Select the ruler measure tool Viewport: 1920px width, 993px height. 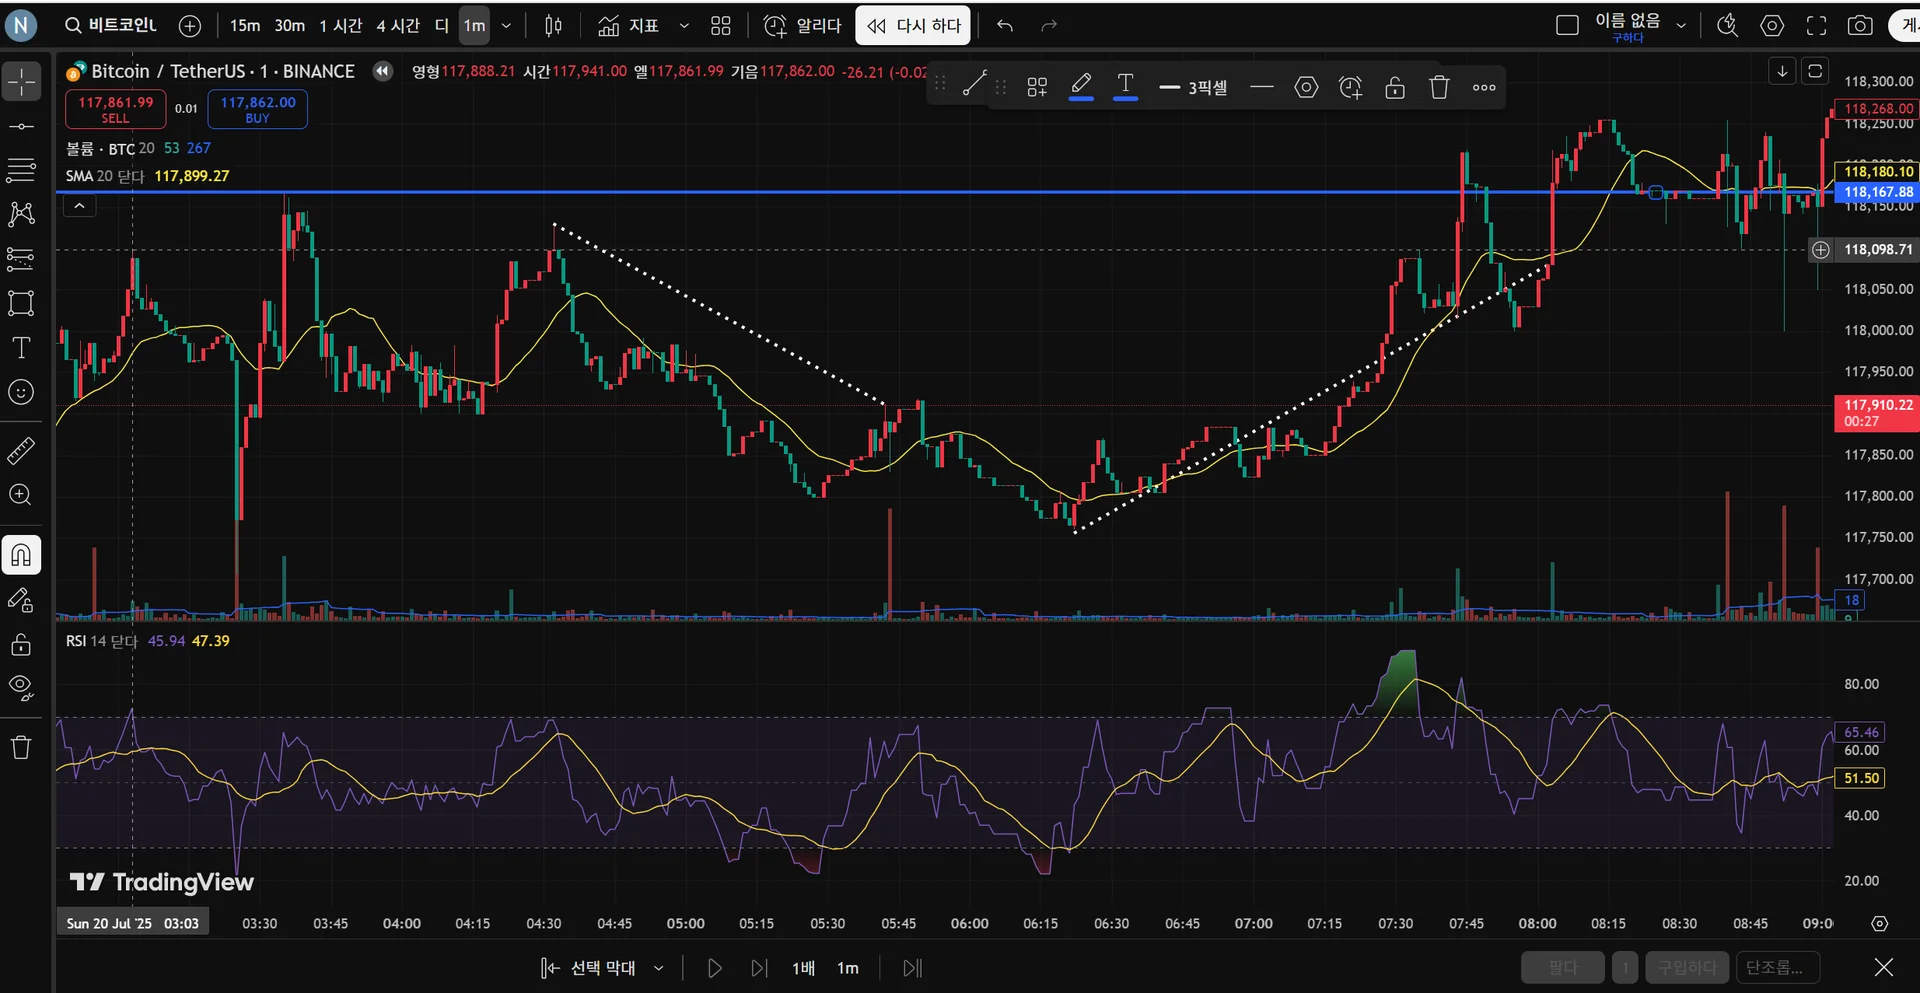[x=21, y=451]
